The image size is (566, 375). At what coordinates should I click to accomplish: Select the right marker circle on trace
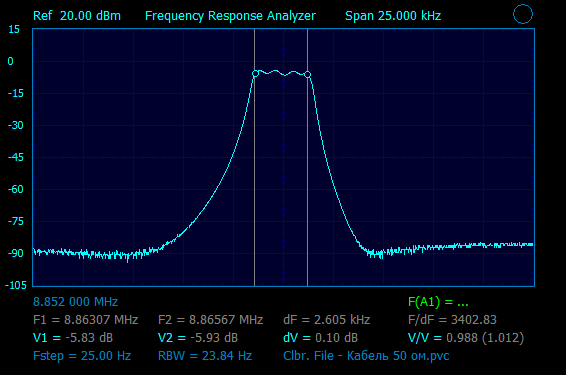(x=308, y=75)
